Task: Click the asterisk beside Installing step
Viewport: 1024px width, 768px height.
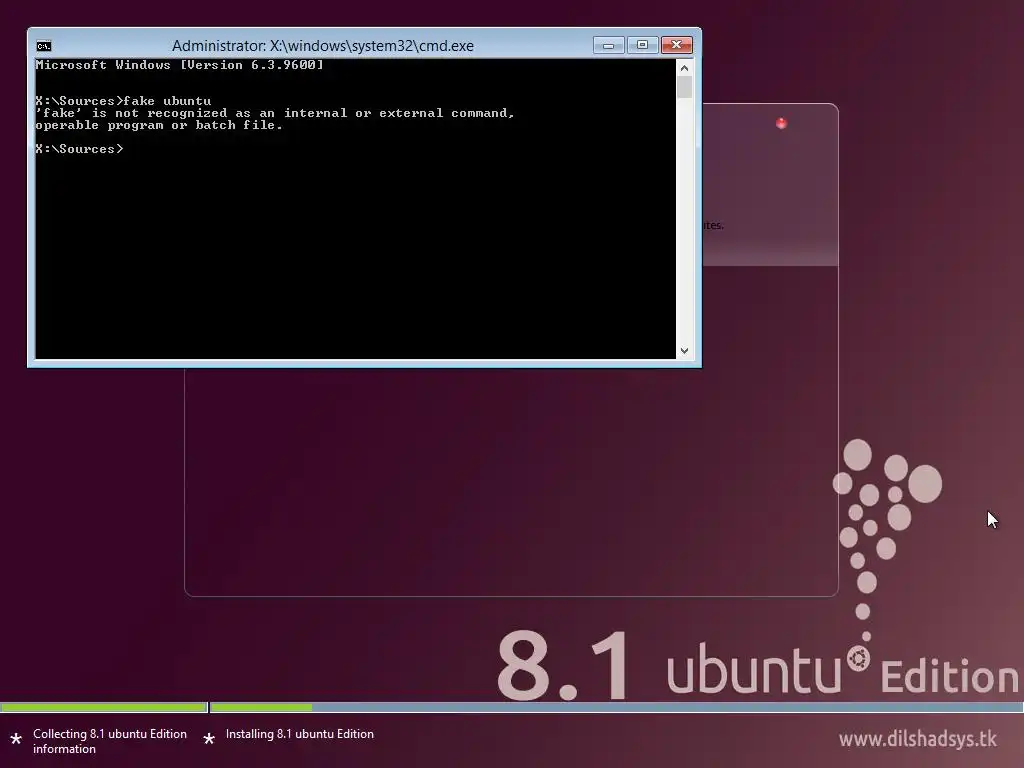Action: [209, 739]
